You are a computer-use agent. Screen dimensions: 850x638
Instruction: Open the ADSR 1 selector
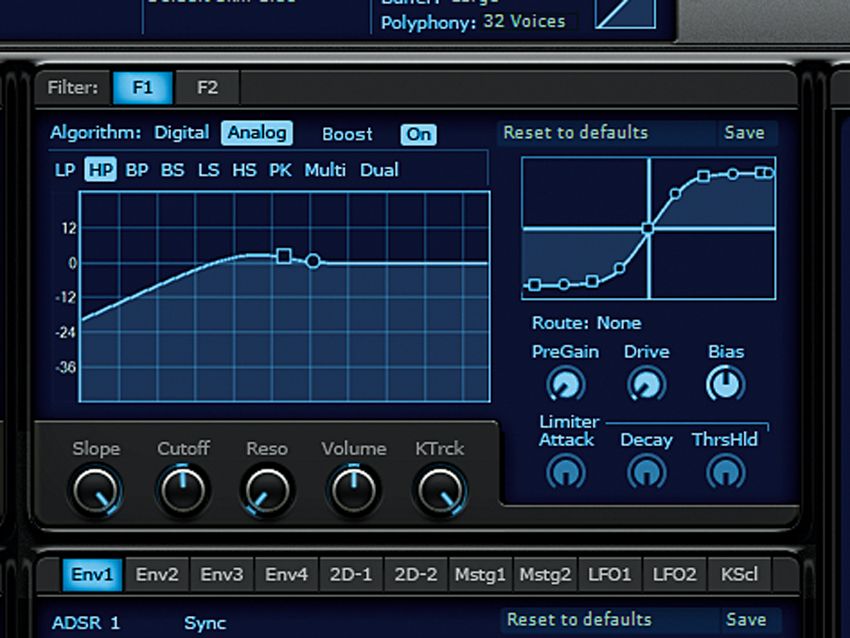click(x=86, y=622)
